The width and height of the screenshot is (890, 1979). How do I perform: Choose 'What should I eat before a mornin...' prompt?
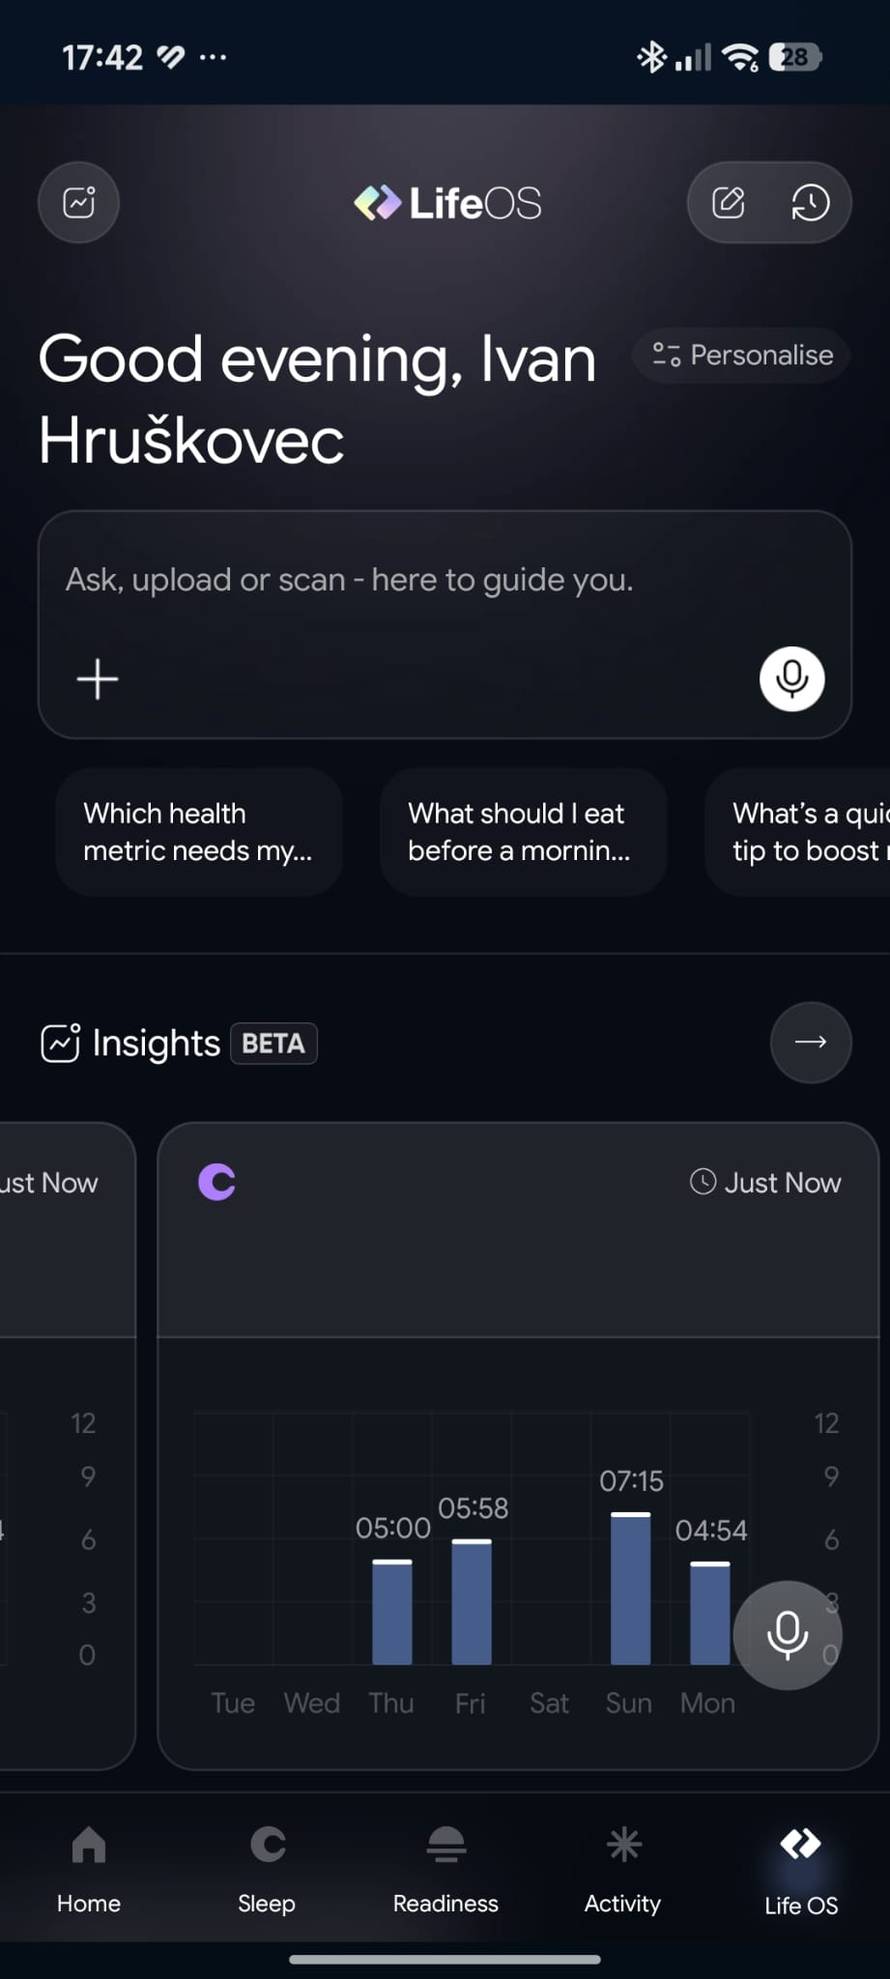(x=522, y=831)
